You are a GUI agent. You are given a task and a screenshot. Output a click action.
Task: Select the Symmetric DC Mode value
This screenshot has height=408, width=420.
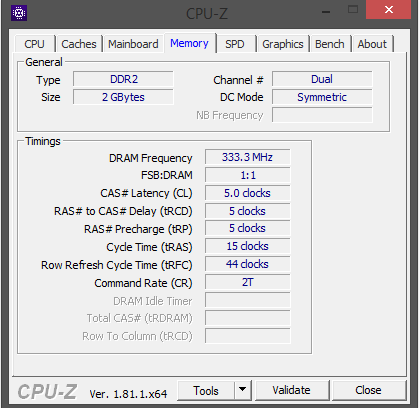(322, 97)
